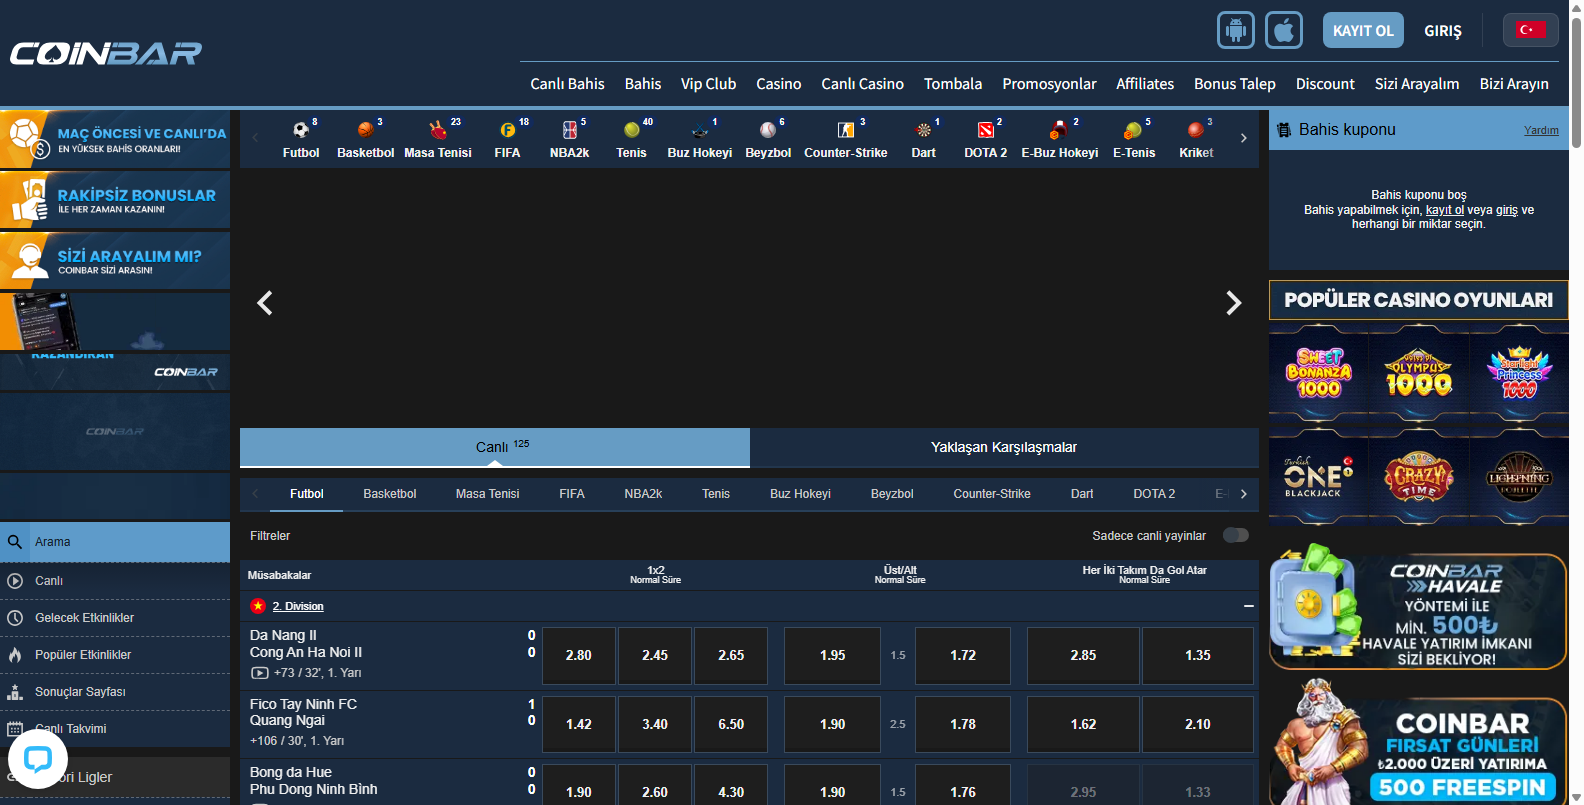This screenshot has width=1584, height=805.
Task: Go to next banner slide
Action: click(1234, 303)
